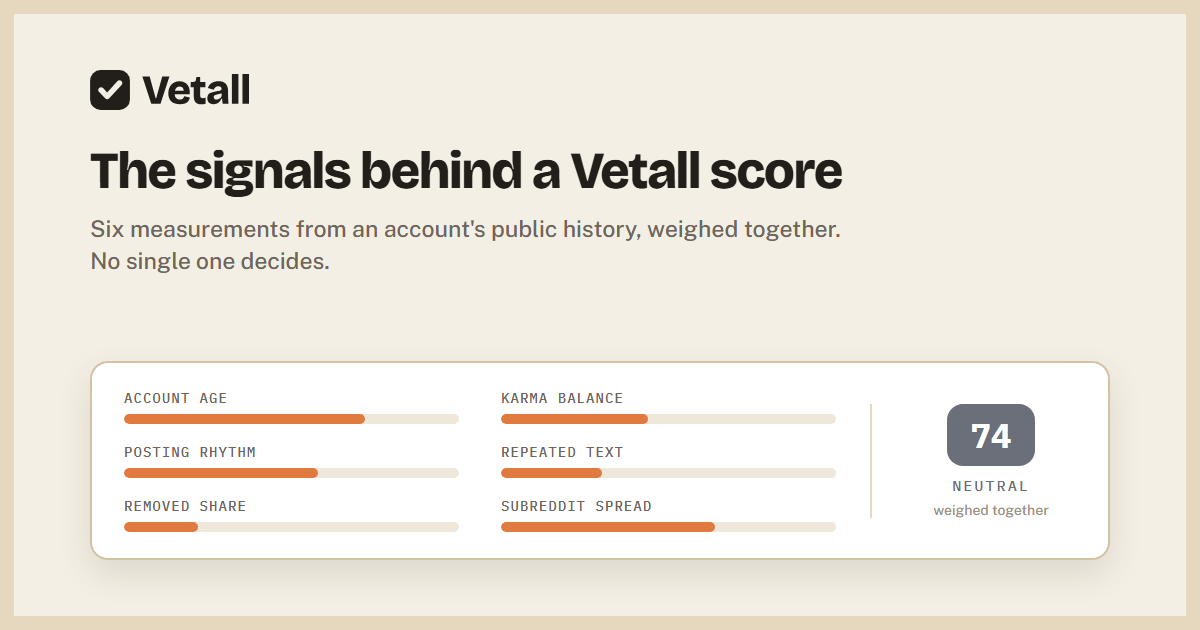The image size is (1200, 630).
Task: Select the ACCOUNT AGE label
Action: [x=176, y=398]
